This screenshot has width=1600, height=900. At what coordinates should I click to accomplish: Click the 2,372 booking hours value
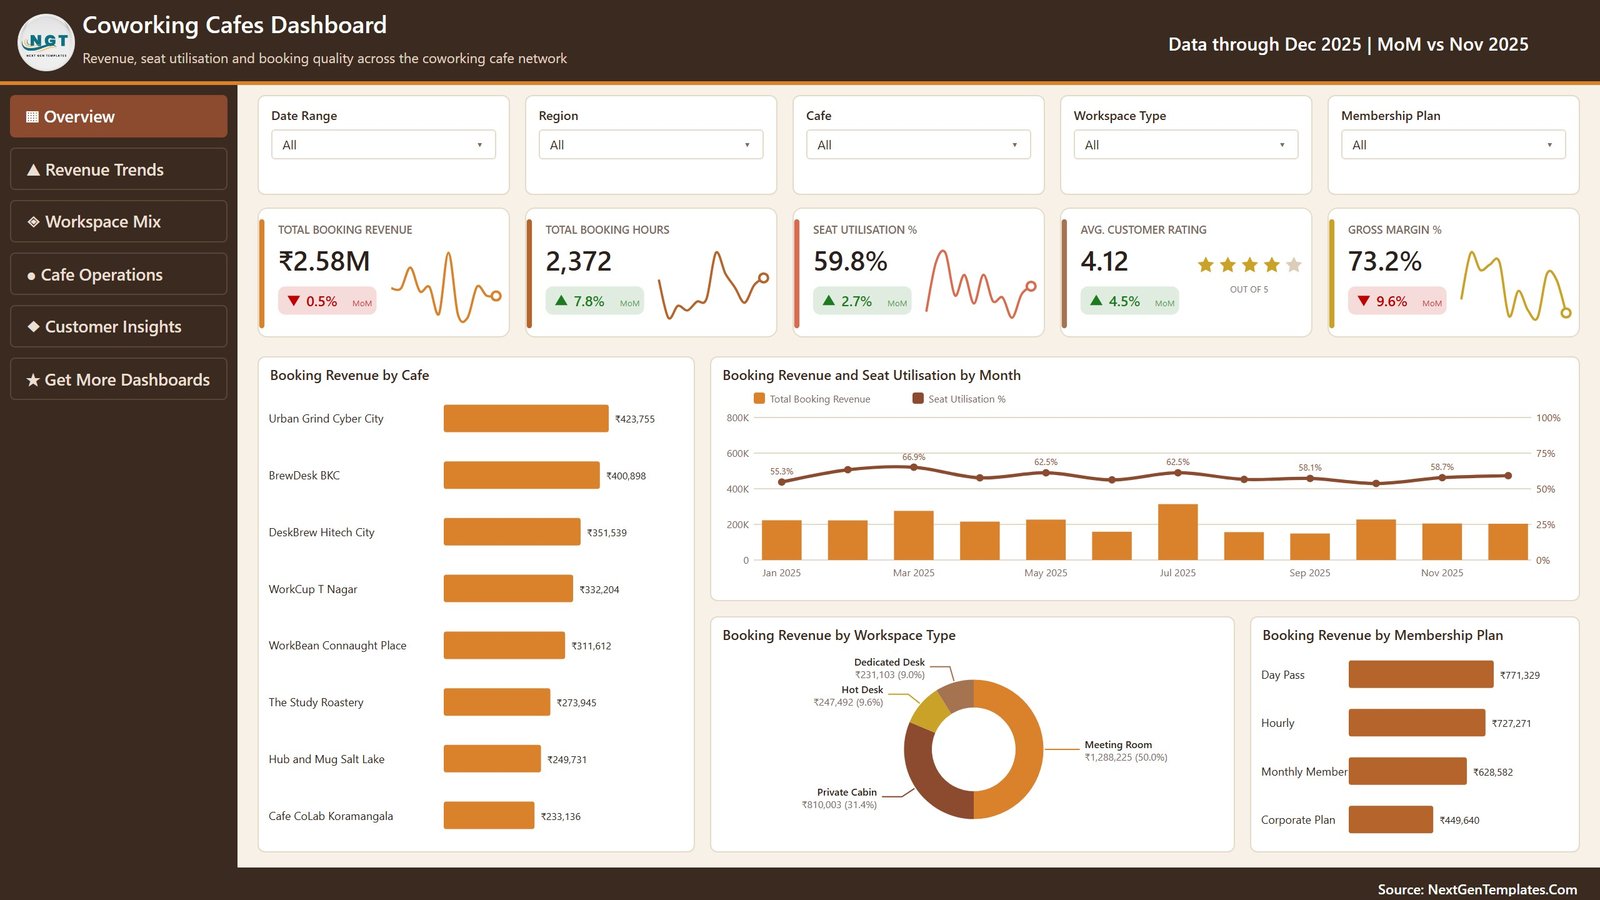pos(578,261)
